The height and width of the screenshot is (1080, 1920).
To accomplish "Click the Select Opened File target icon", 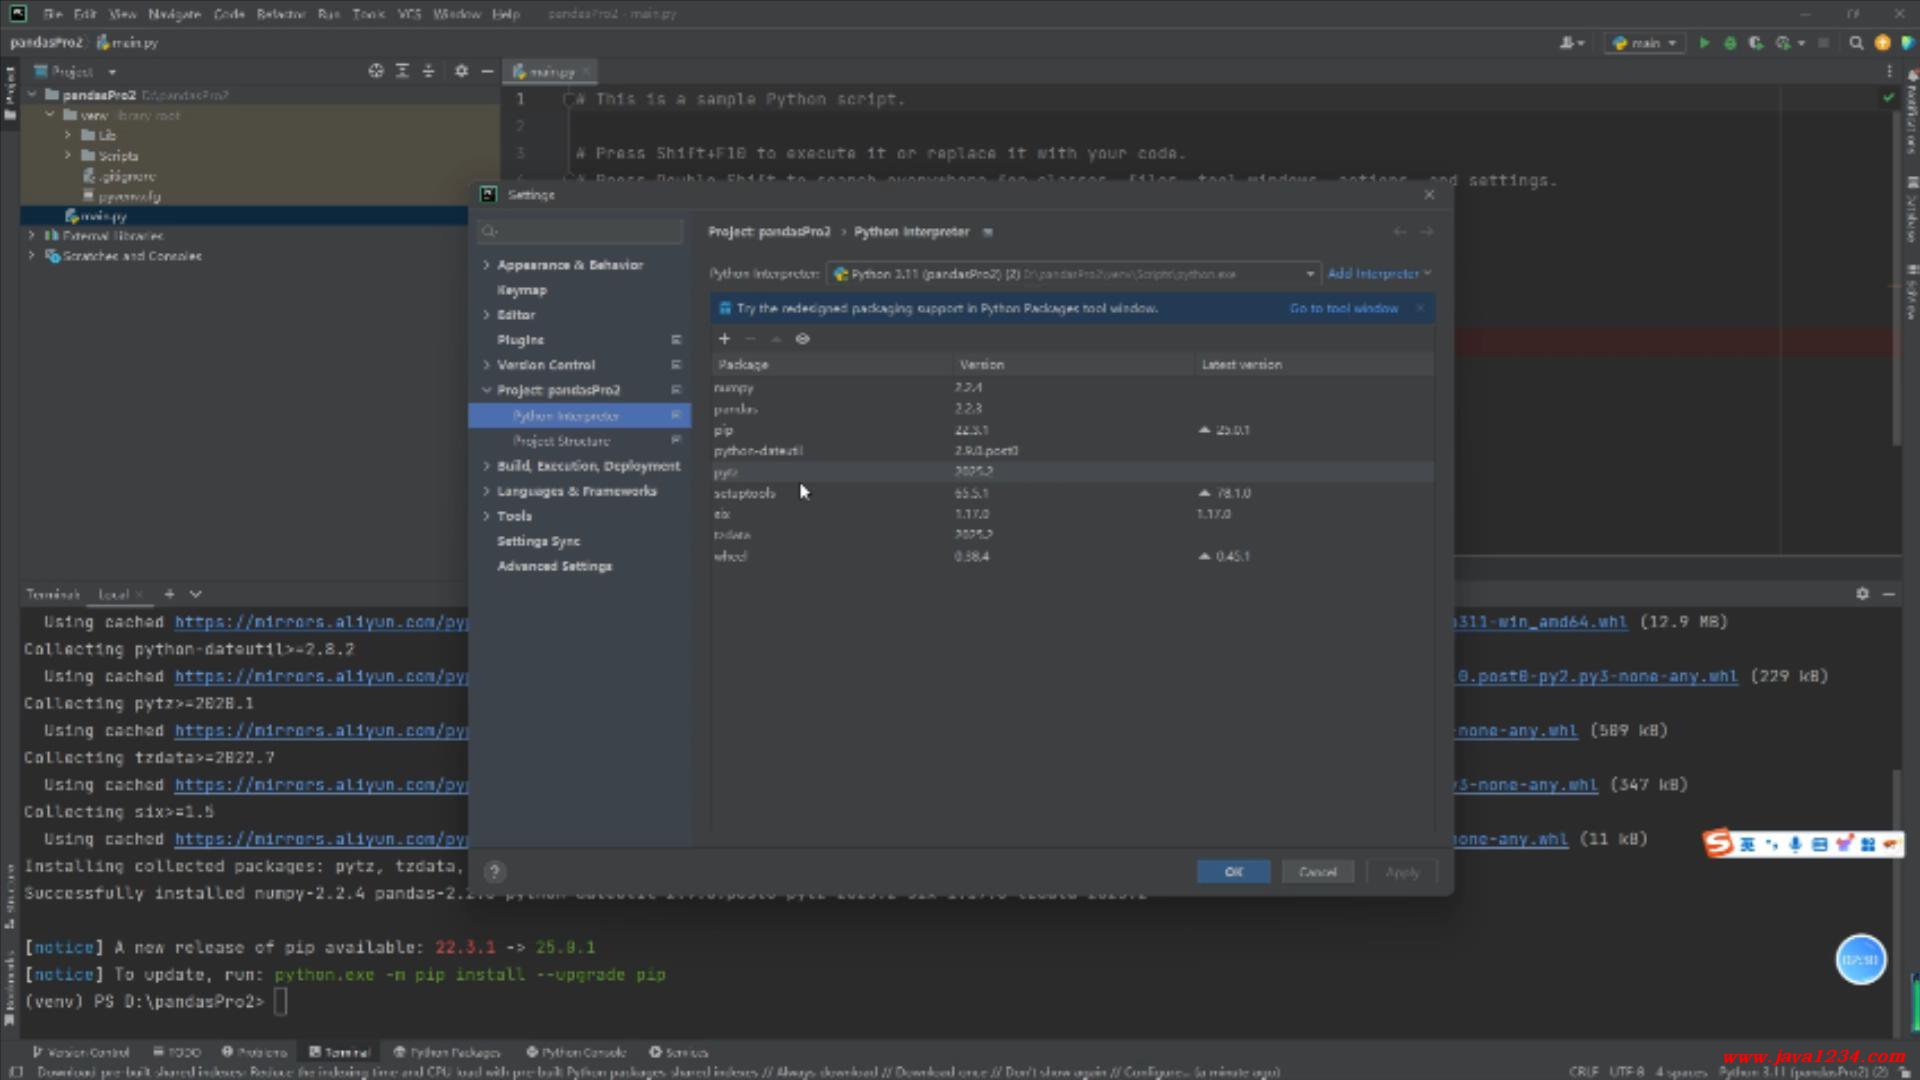I will tap(376, 71).
